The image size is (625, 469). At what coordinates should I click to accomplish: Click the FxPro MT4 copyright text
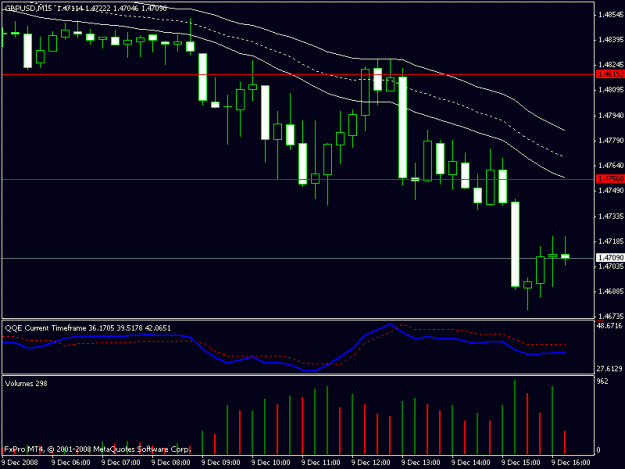pyautogui.click(x=97, y=449)
